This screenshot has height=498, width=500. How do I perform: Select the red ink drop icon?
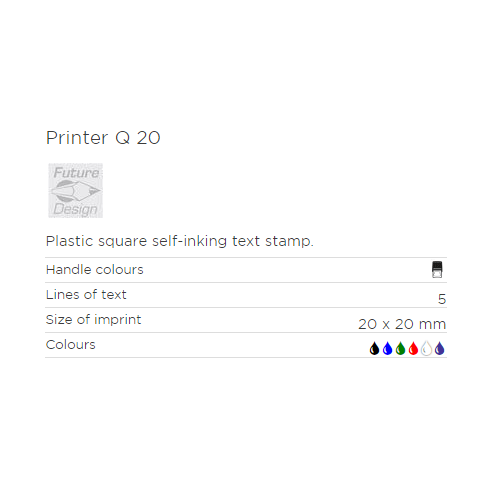[413, 348]
